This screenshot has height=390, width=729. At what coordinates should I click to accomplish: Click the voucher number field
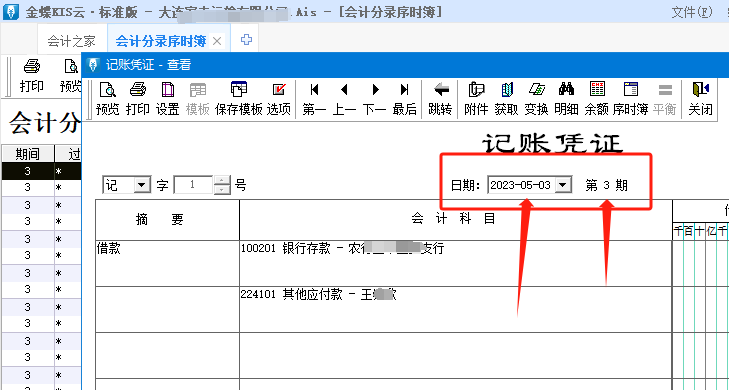193,185
